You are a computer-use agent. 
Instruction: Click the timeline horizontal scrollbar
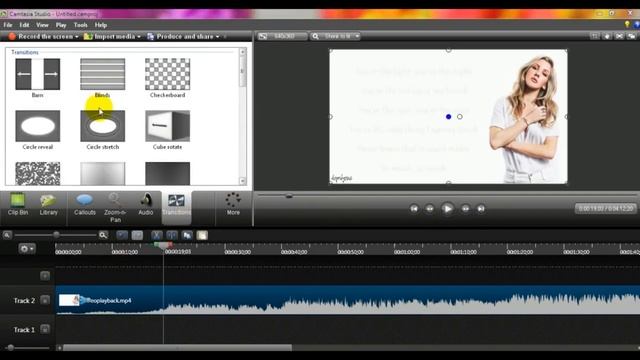[177, 348]
